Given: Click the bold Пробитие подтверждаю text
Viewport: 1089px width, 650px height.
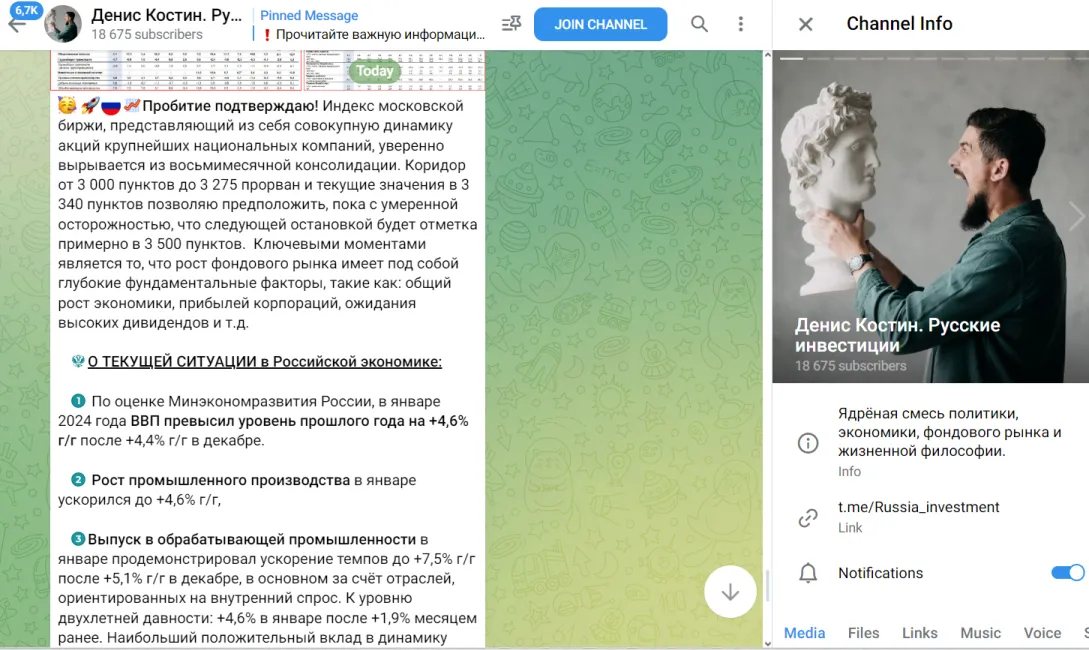Looking at the screenshot, I should point(231,106).
